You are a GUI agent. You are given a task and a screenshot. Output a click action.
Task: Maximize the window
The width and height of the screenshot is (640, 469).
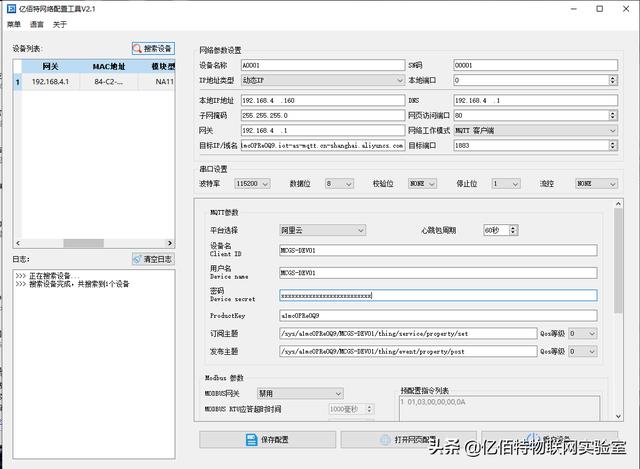point(600,9)
